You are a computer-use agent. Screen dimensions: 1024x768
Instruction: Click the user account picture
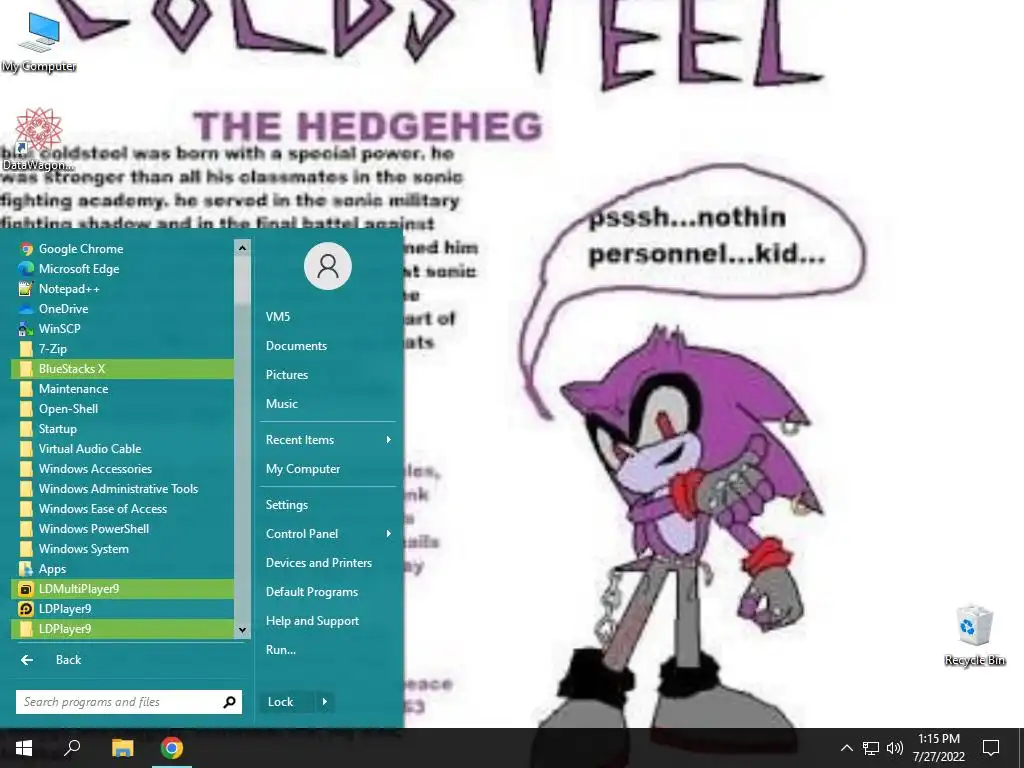click(328, 266)
